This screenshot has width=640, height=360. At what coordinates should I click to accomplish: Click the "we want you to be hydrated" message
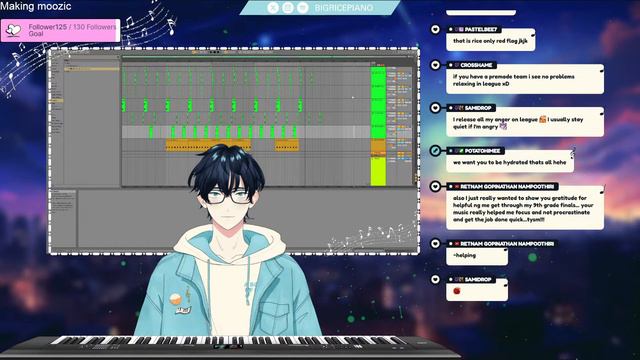click(509, 162)
